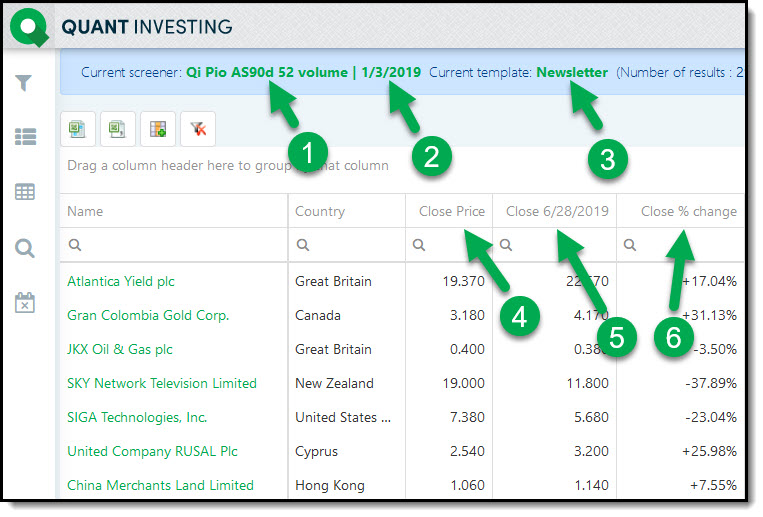
Task: Click the add column chooser toolbar icon
Action: tap(158, 128)
